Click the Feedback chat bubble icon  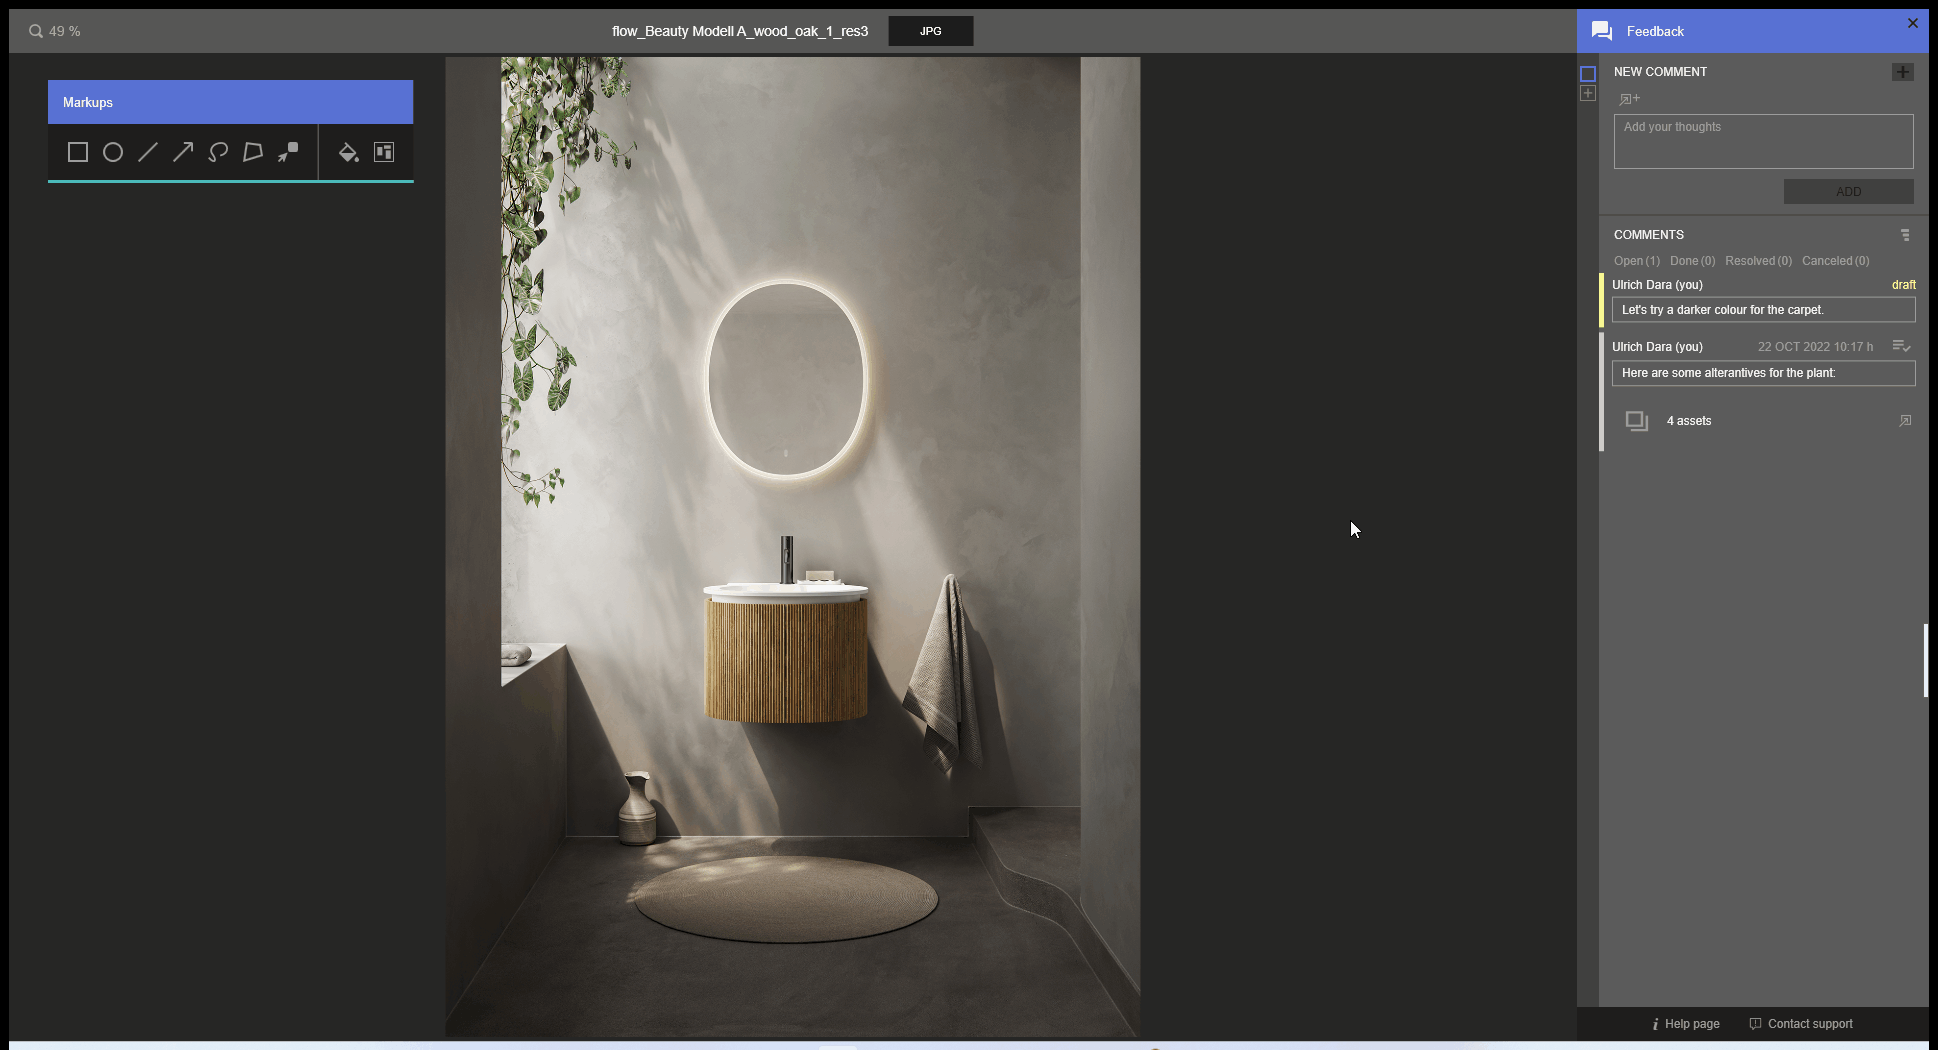(1602, 31)
